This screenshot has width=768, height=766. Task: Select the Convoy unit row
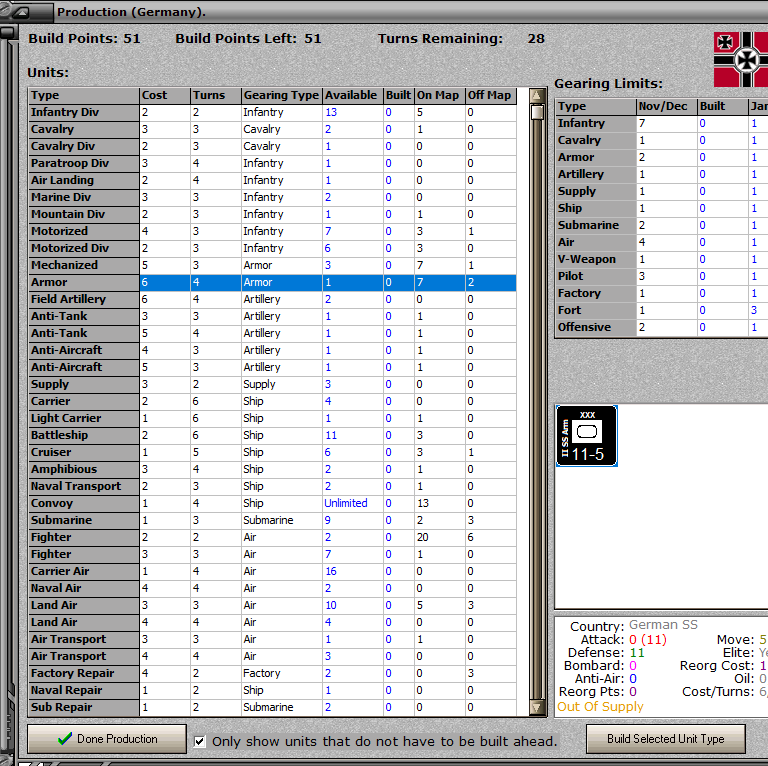(x=272, y=503)
